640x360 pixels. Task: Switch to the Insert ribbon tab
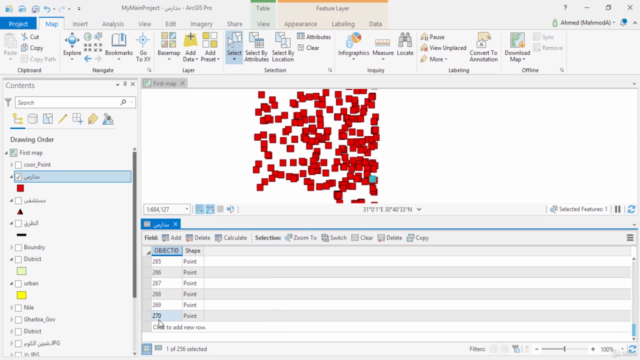pos(80,24)
